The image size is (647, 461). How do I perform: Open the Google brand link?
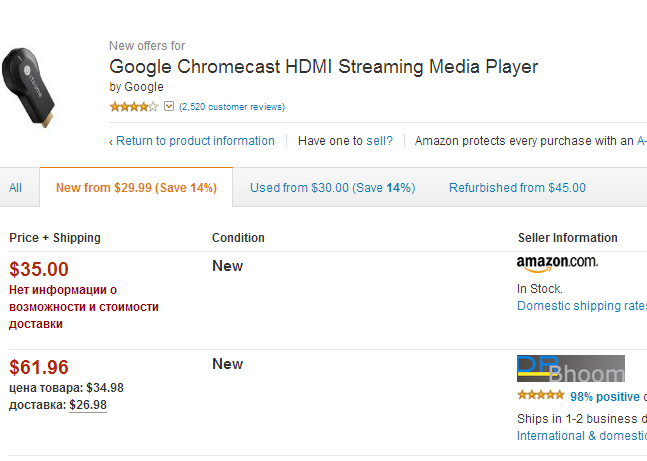coord(144,87)
